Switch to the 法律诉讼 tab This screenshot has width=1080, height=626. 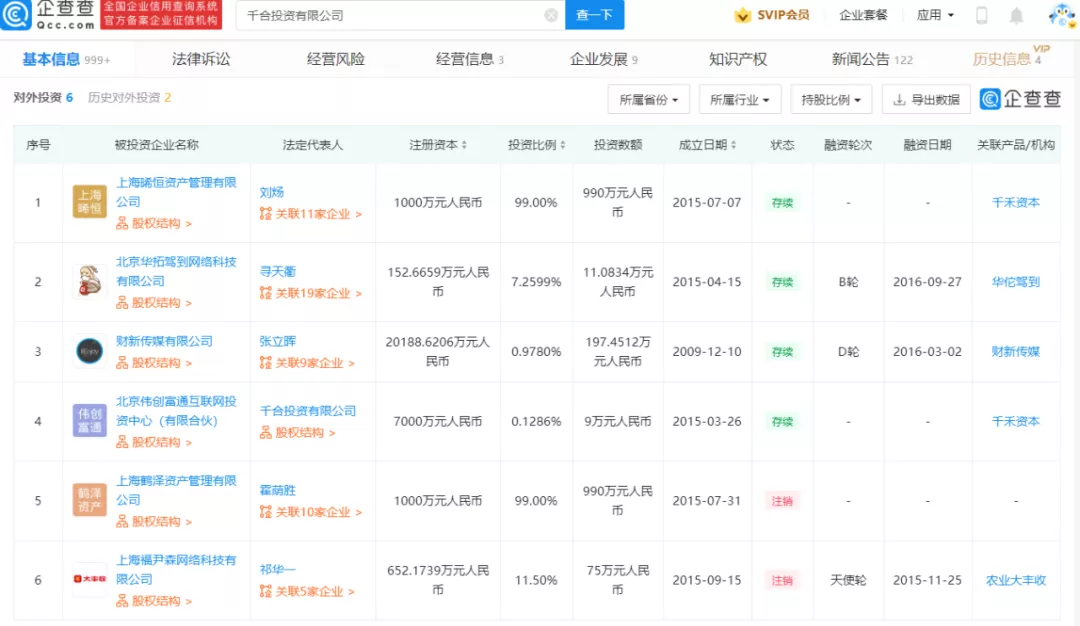coord(200,59)
